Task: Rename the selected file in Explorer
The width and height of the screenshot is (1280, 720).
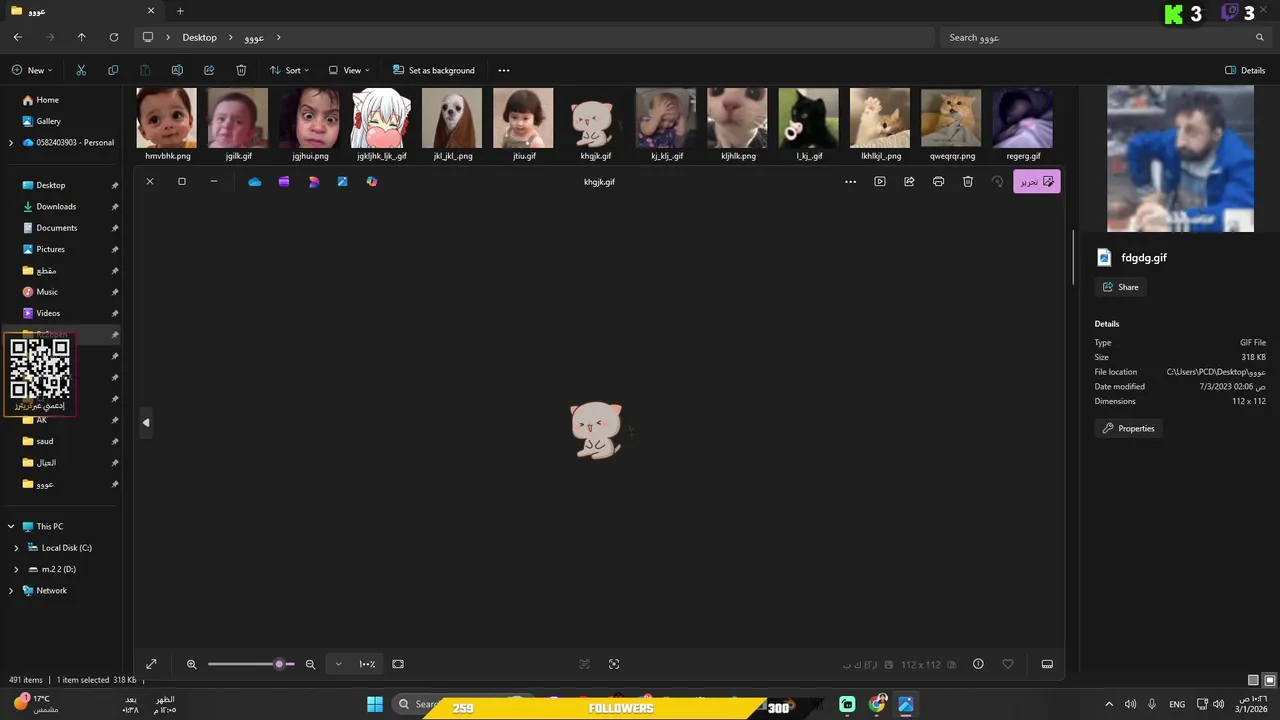Action: coord(177,70)
